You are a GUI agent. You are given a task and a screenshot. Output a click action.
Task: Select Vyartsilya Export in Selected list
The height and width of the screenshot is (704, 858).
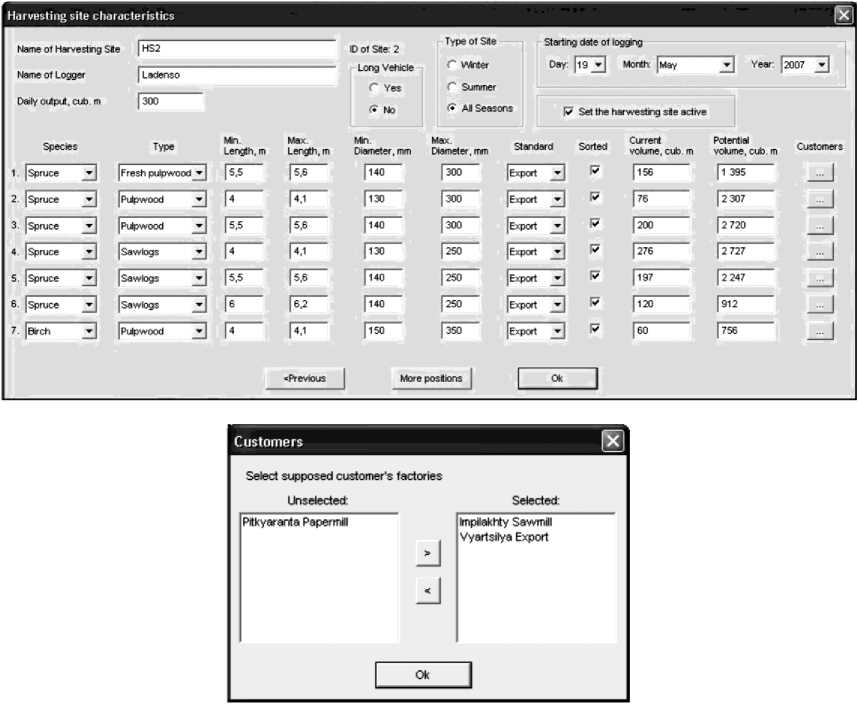(503, 537)
